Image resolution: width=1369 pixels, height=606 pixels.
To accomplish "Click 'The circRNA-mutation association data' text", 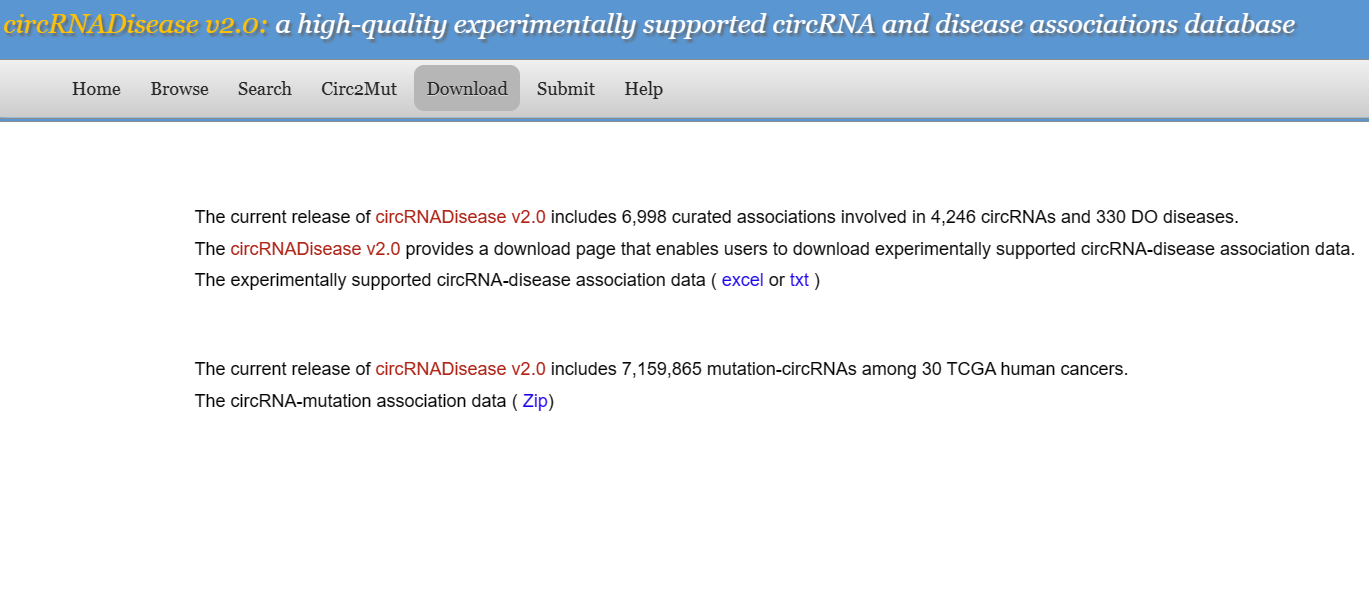I will click(350, 401).
